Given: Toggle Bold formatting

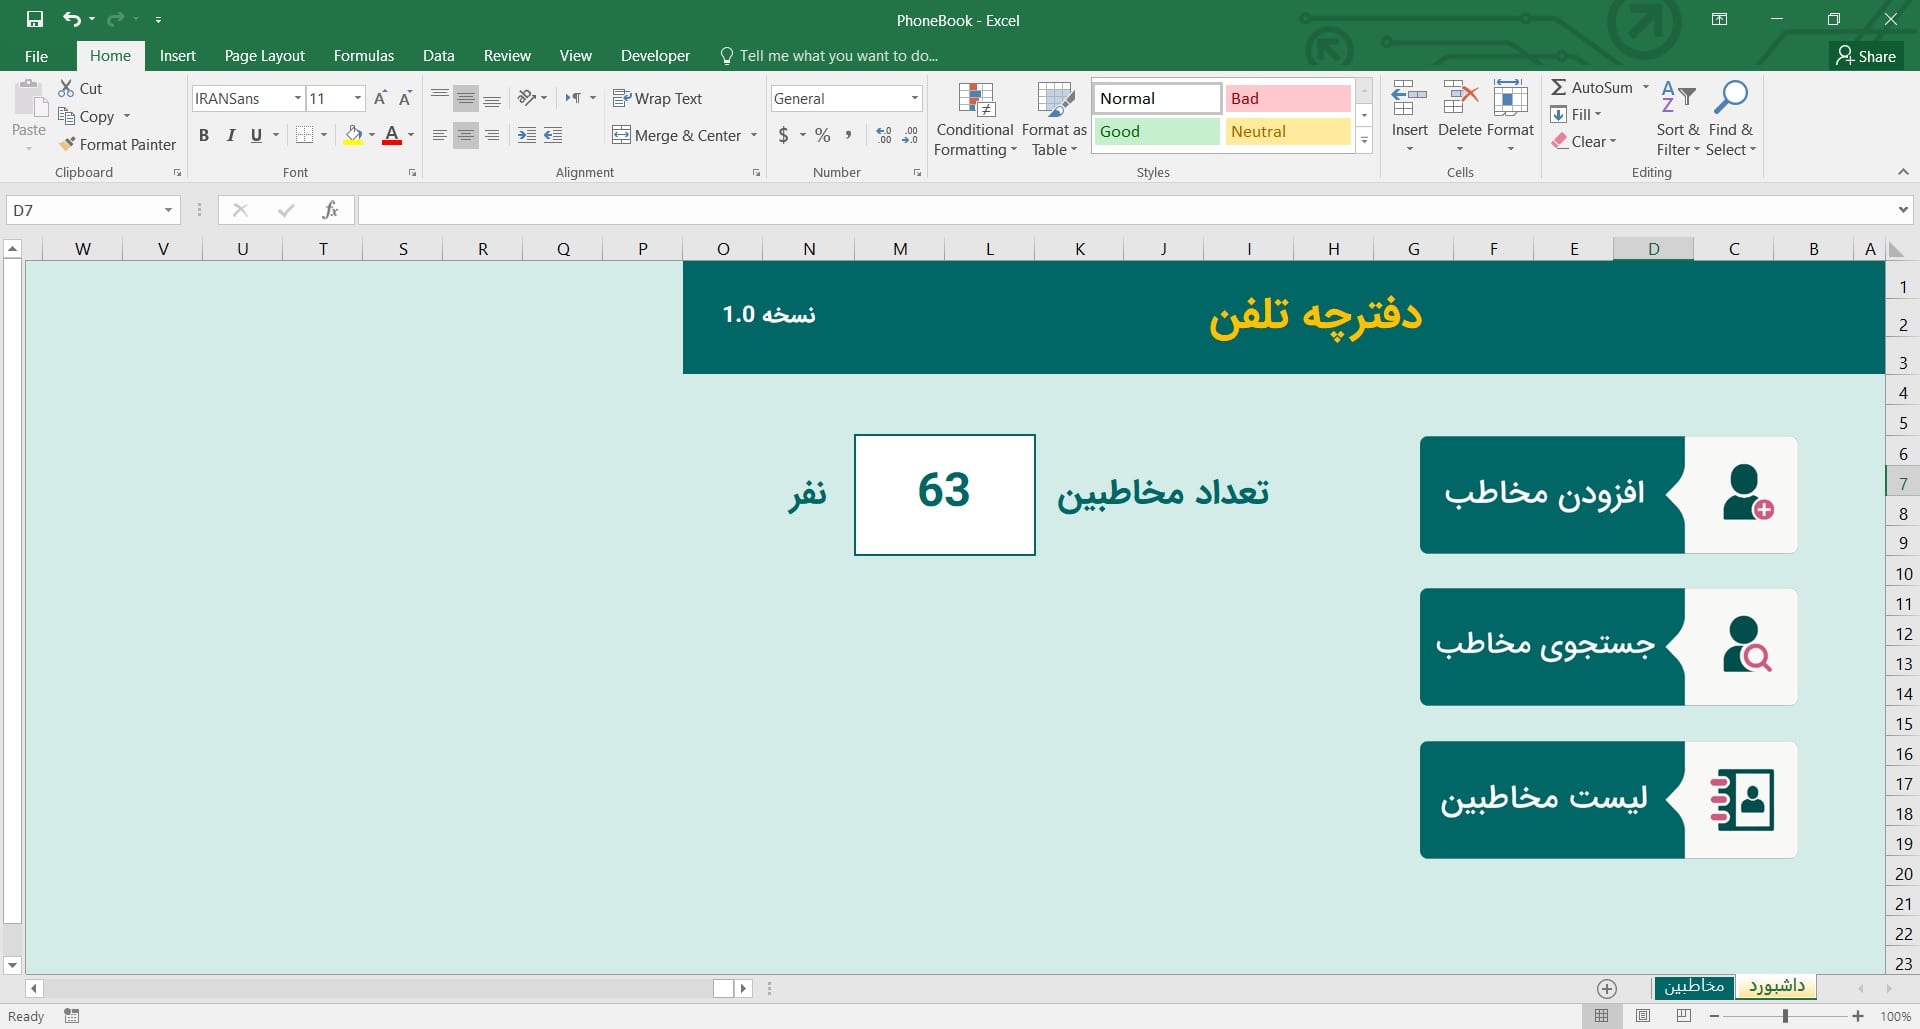Looking at the screenshot, I should [x=204, y=135].
